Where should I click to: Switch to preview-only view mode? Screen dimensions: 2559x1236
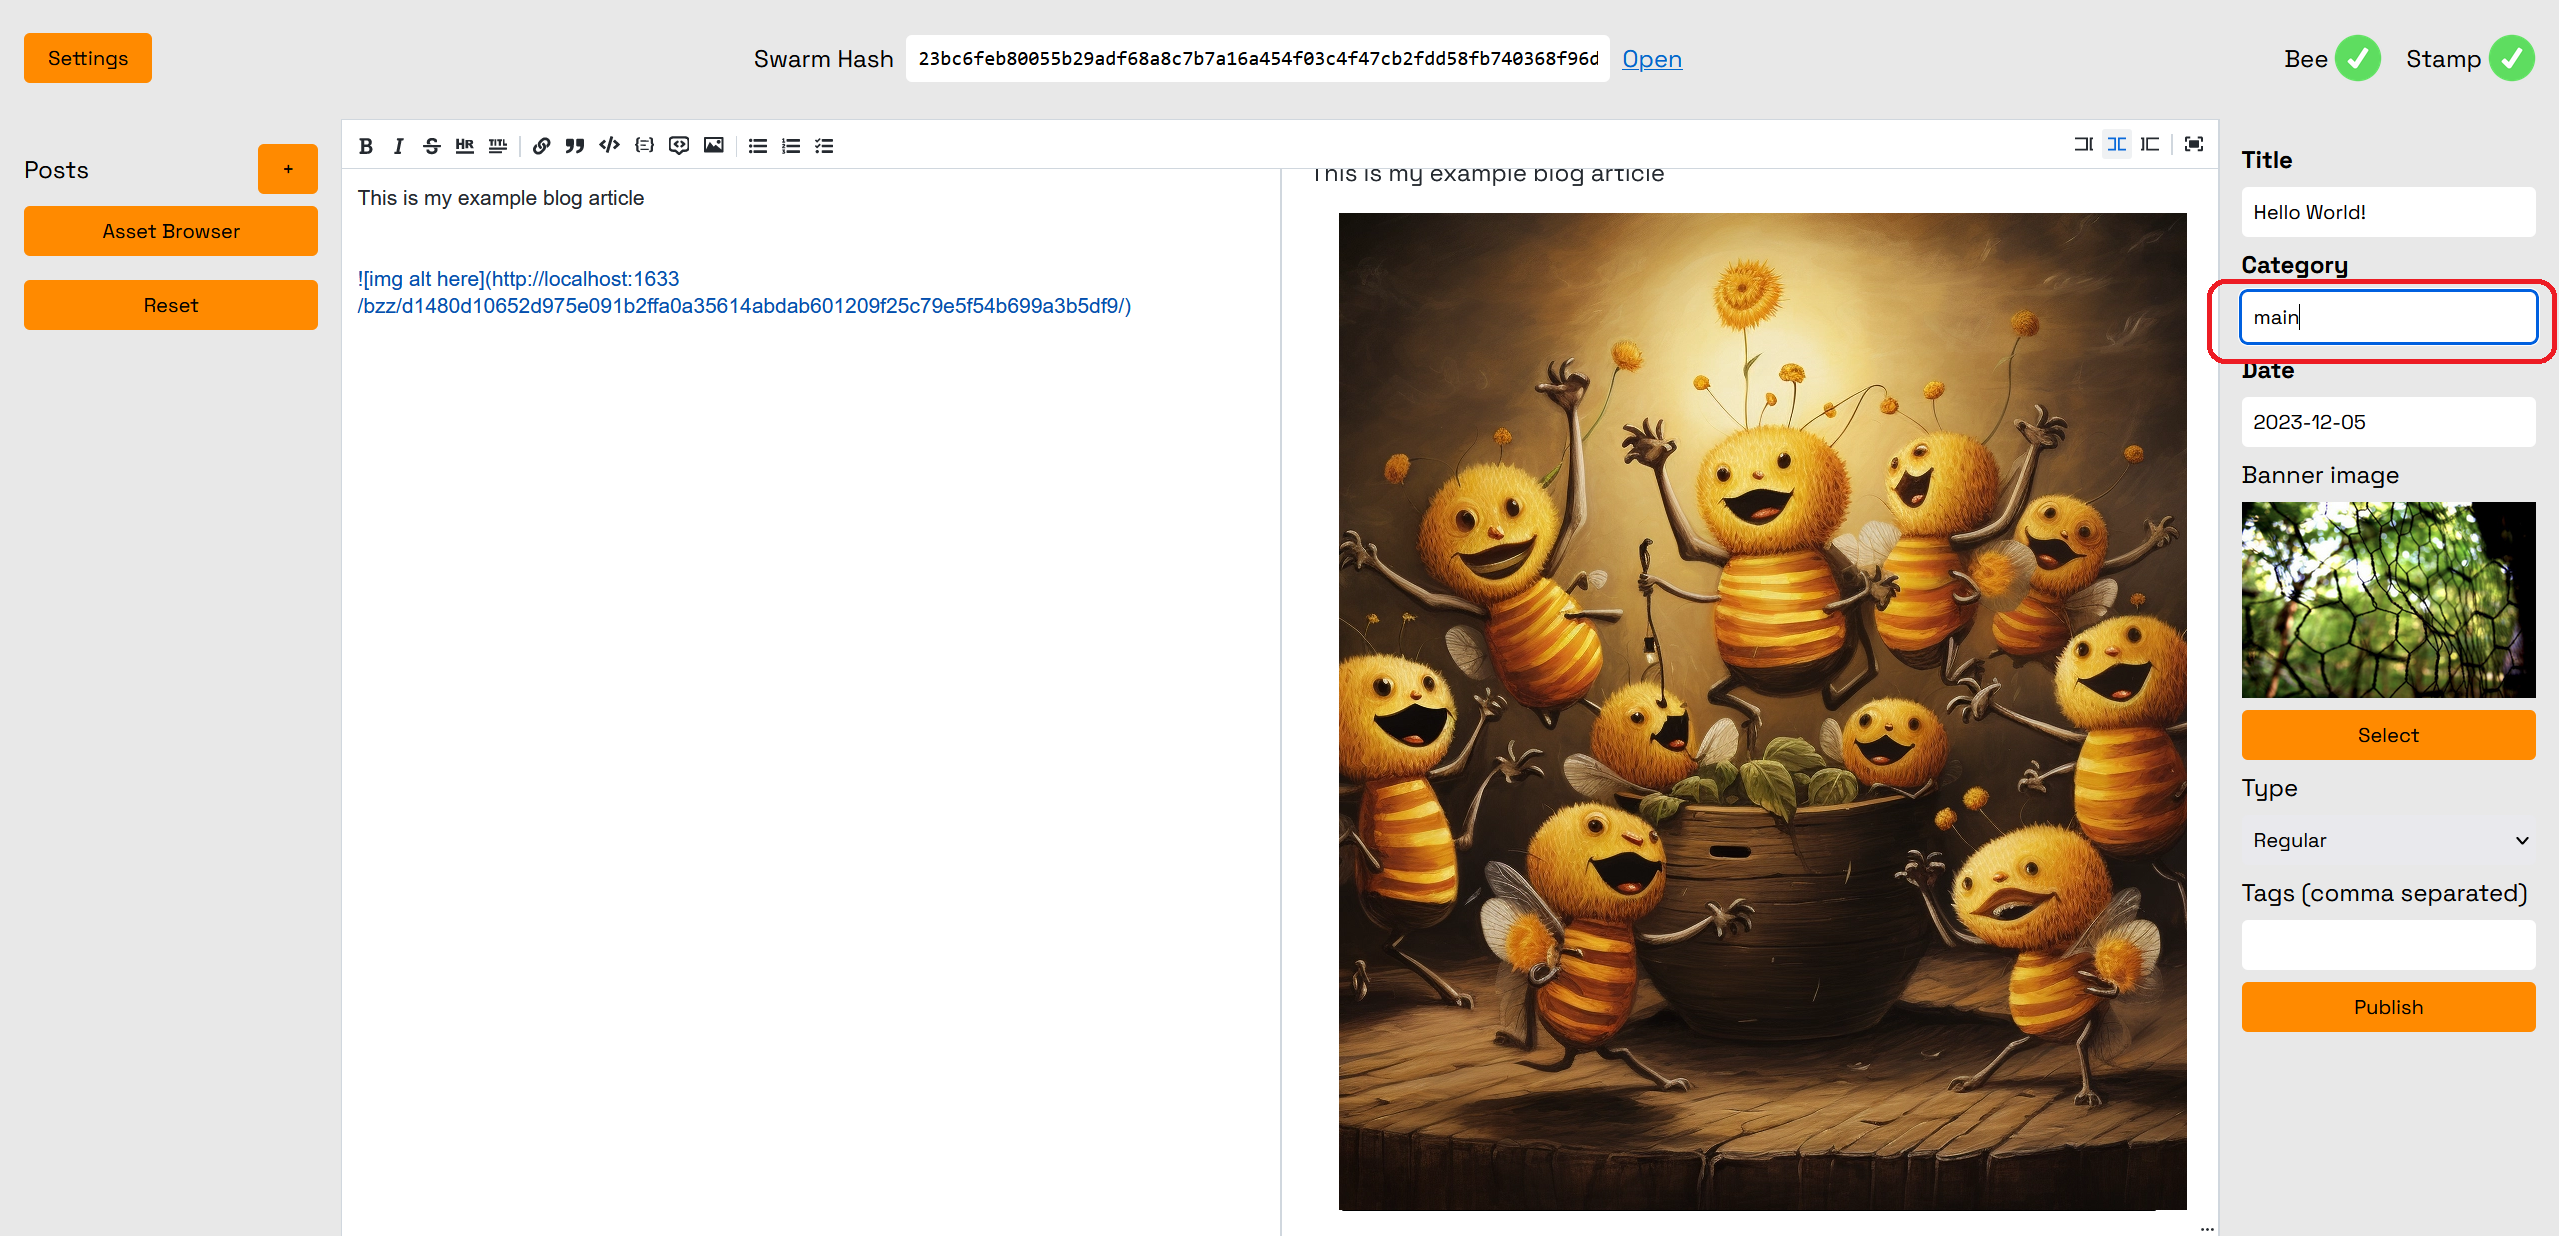tap(2150, 144)
